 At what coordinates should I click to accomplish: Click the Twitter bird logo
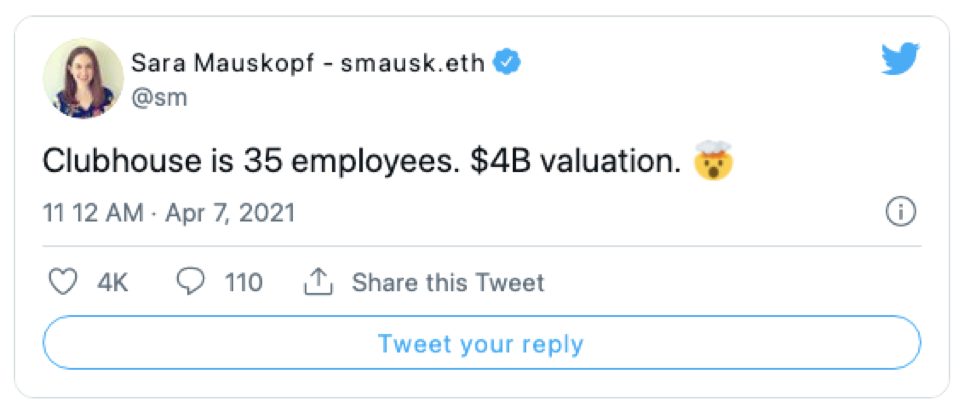pos(900,62)
